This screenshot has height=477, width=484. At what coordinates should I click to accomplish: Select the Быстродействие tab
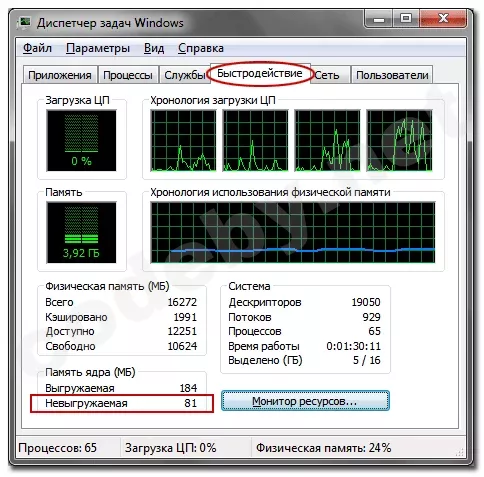(x=260, y=73)
